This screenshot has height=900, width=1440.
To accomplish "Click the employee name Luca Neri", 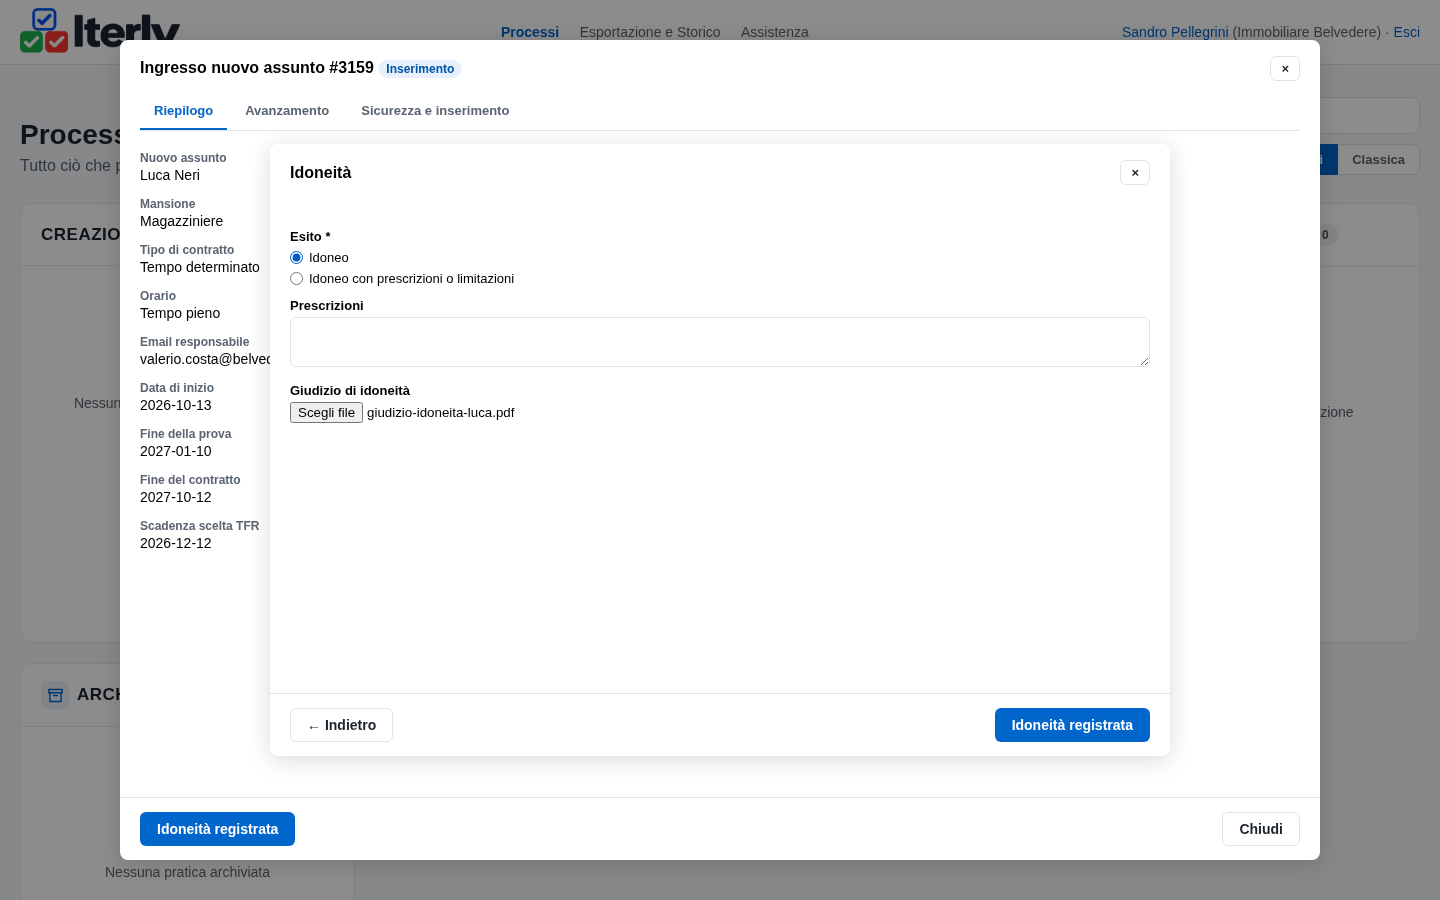I will (170, 175).
